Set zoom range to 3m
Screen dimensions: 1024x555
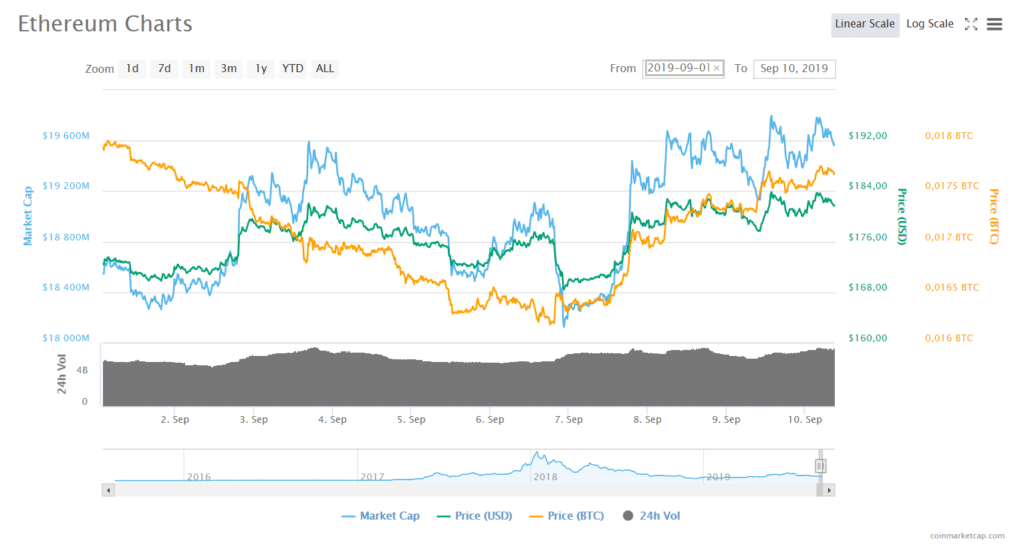229,69
